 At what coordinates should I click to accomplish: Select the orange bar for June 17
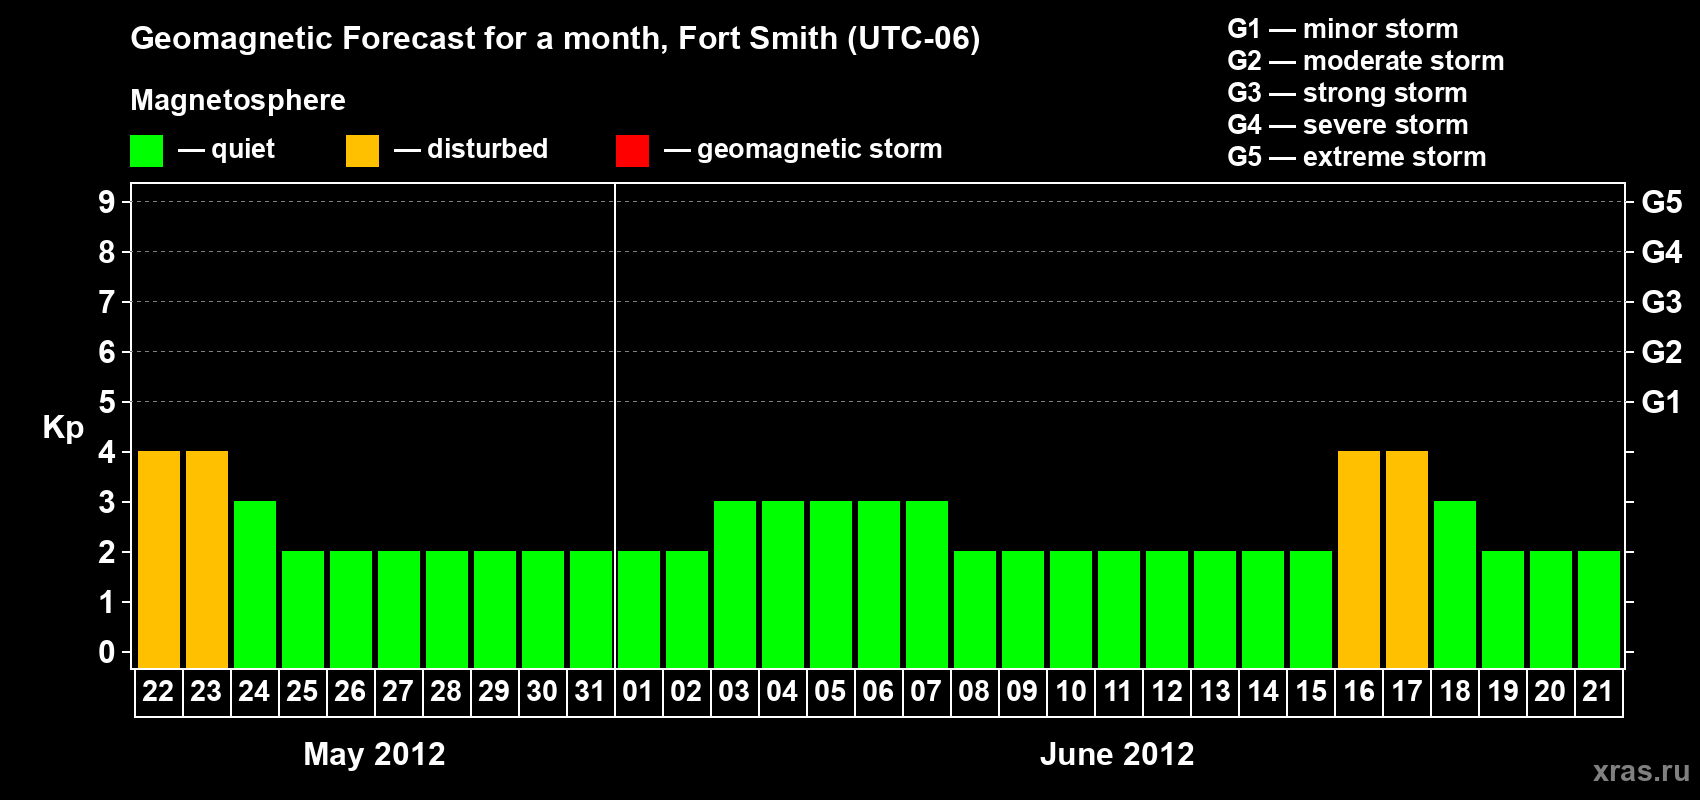click(1407, 560)
